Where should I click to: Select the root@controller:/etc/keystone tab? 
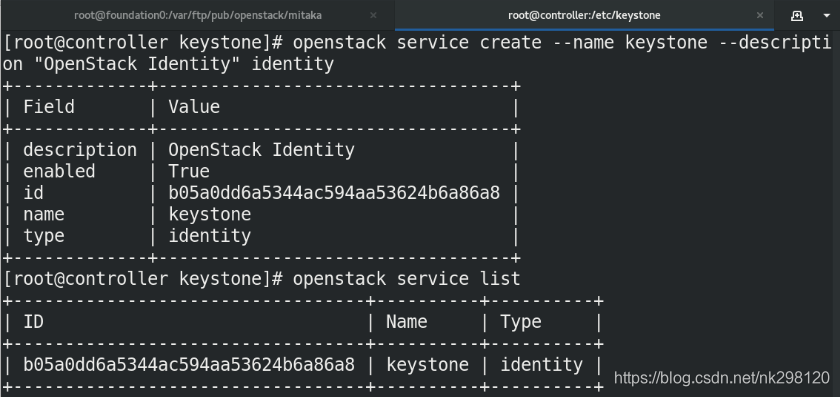click(584, 15)
